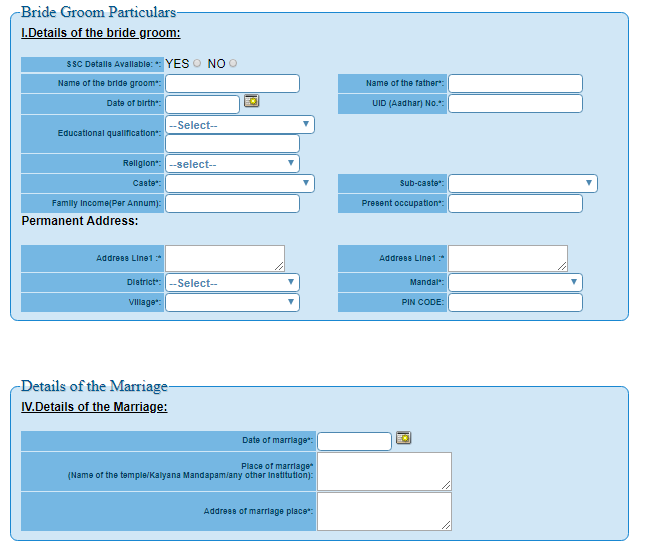Open the Mandal dropdown
This screenshot has height=546, width=650.
(515, 283)
